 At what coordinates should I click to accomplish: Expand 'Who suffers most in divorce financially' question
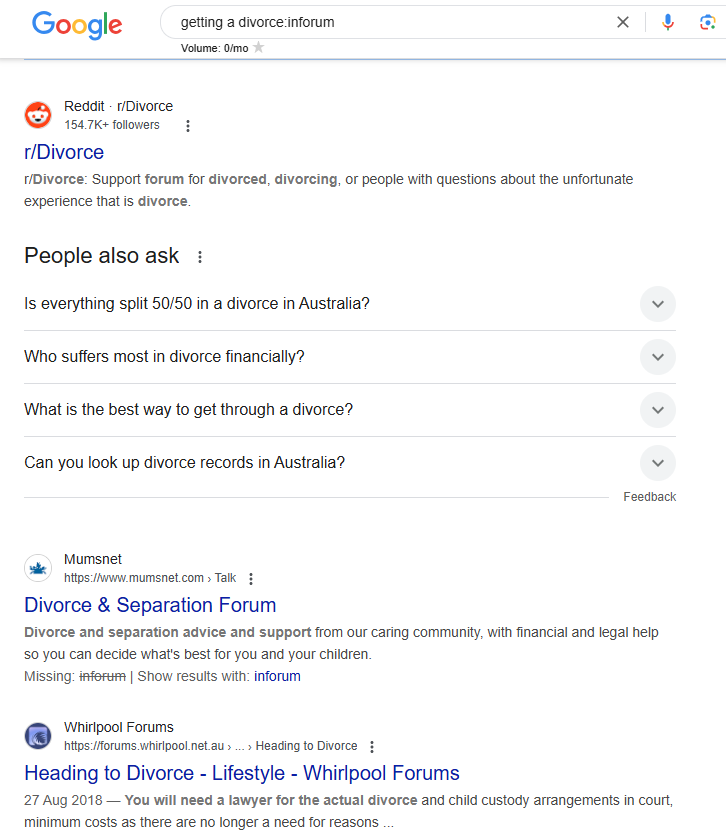tap(657, 357)
